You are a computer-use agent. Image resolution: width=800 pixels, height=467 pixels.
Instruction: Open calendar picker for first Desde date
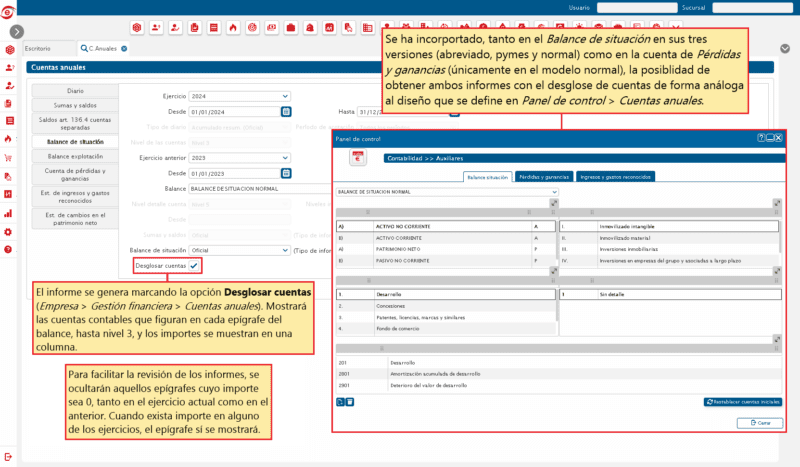[286, 111]
